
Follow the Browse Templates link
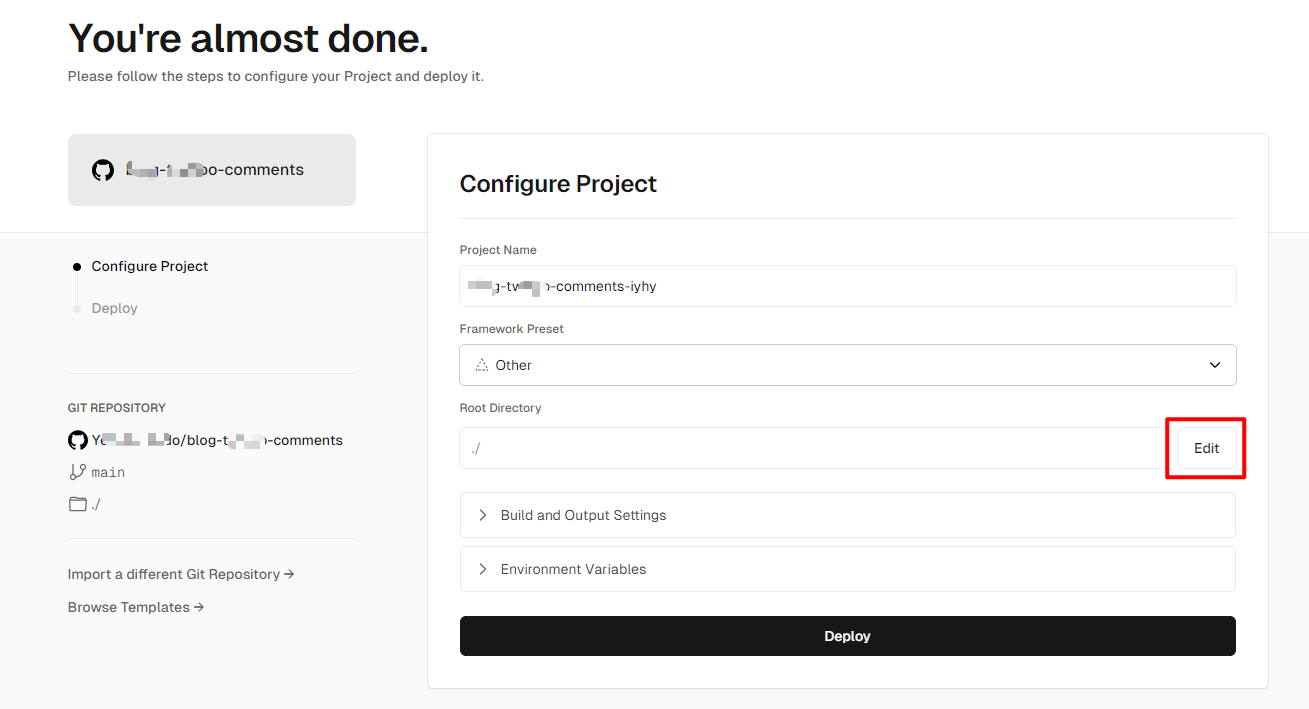[x=136, y=607]
